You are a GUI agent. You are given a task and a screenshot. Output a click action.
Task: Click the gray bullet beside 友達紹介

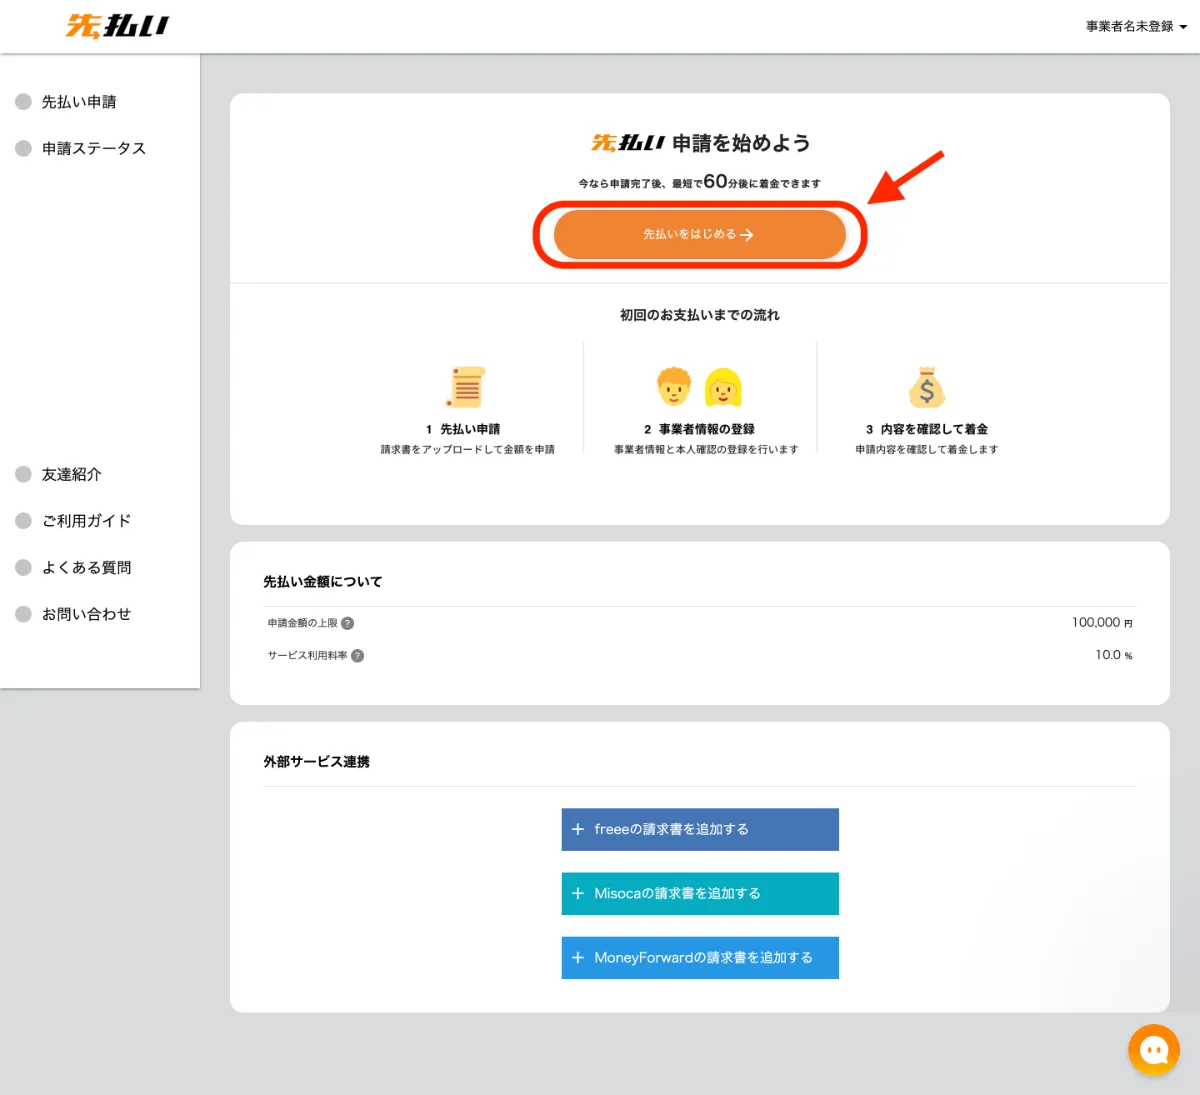[x=23, y=474]
